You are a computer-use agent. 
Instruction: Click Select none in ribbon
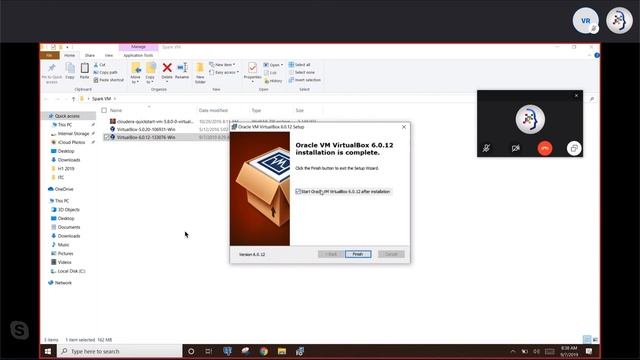(302, 72)
